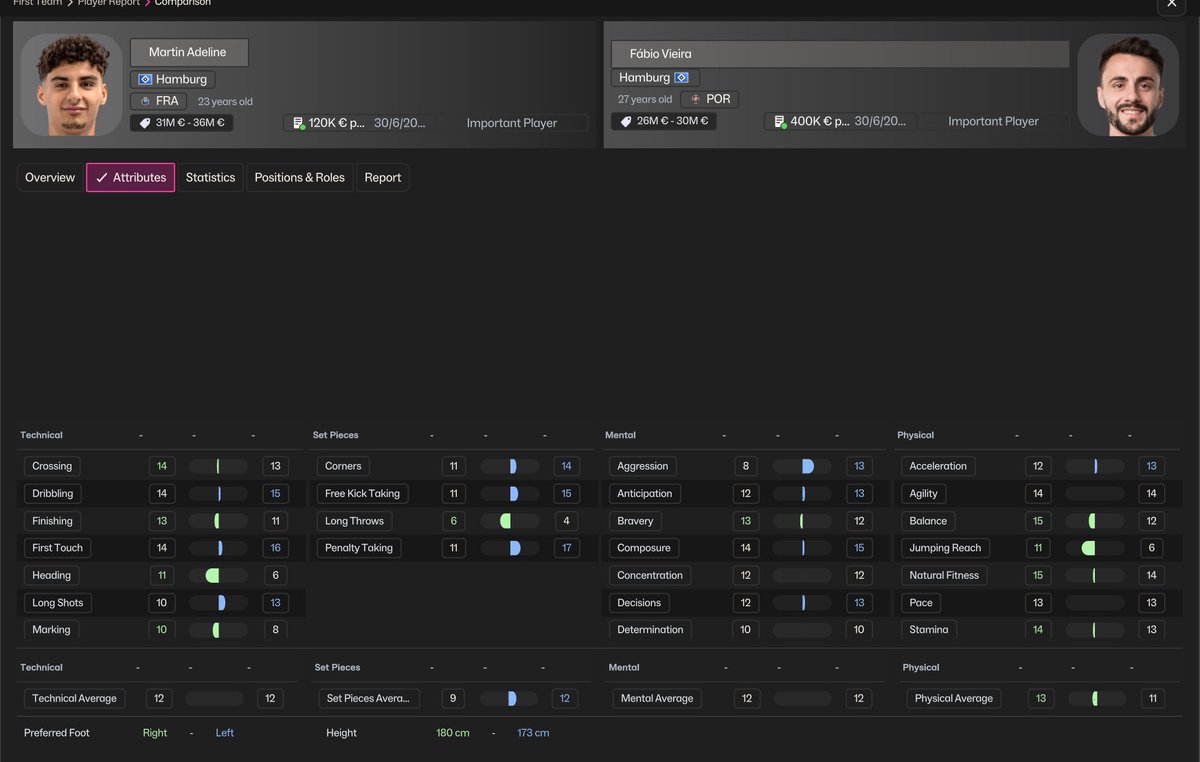Click the Jumping Reach comparison bar
This screenshot has height=762, width=1200.
[1095, 548]
